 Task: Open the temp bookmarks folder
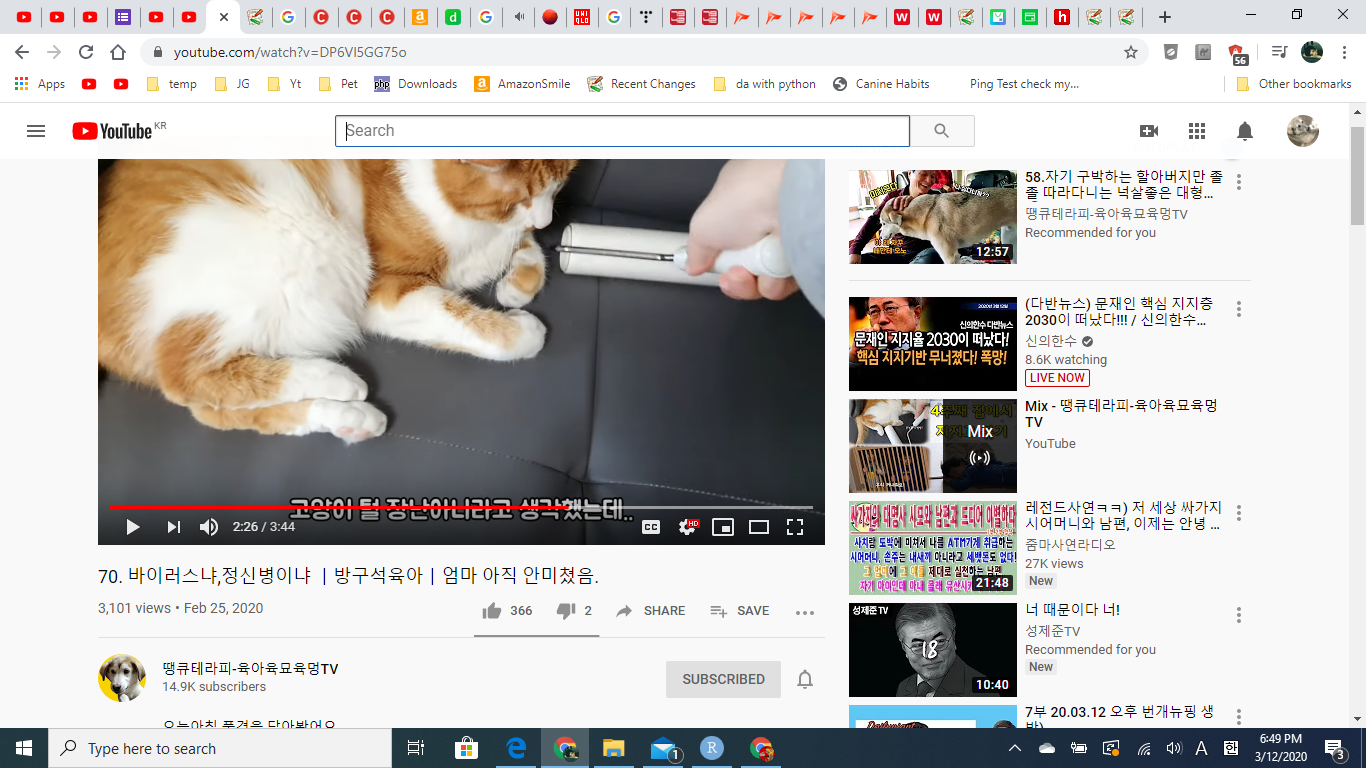(x=172, y=84)
